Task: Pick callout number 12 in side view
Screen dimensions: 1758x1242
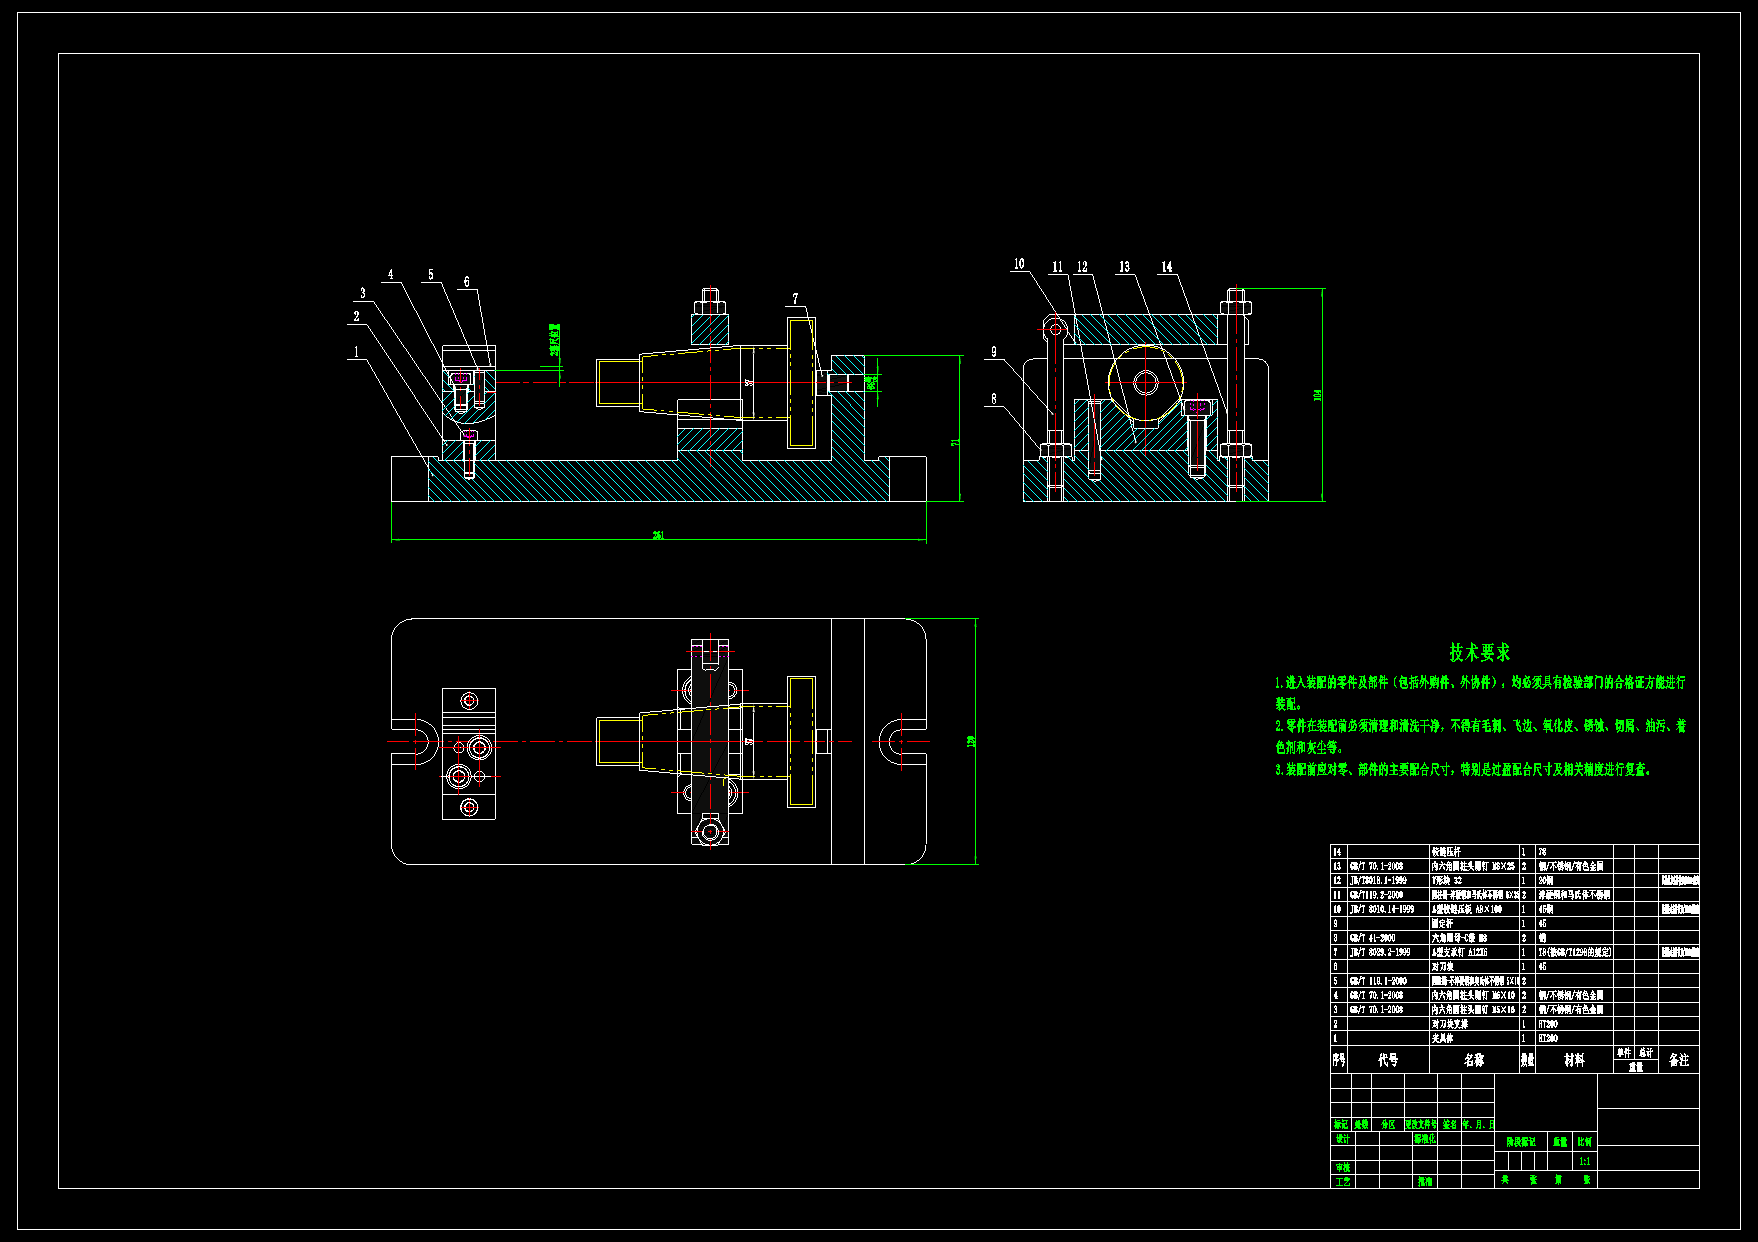Action: click(1082, 267)
